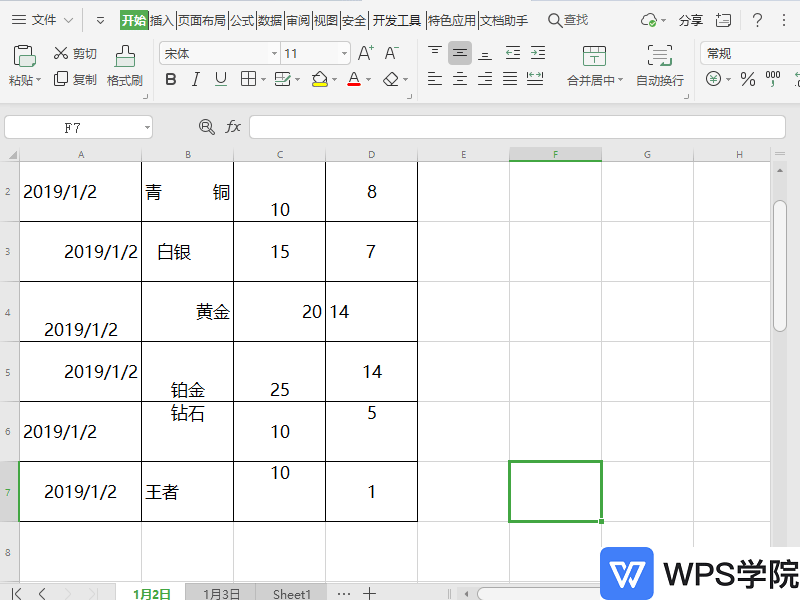
Task: Toggle italic formatting
Action: click(195, 79)
